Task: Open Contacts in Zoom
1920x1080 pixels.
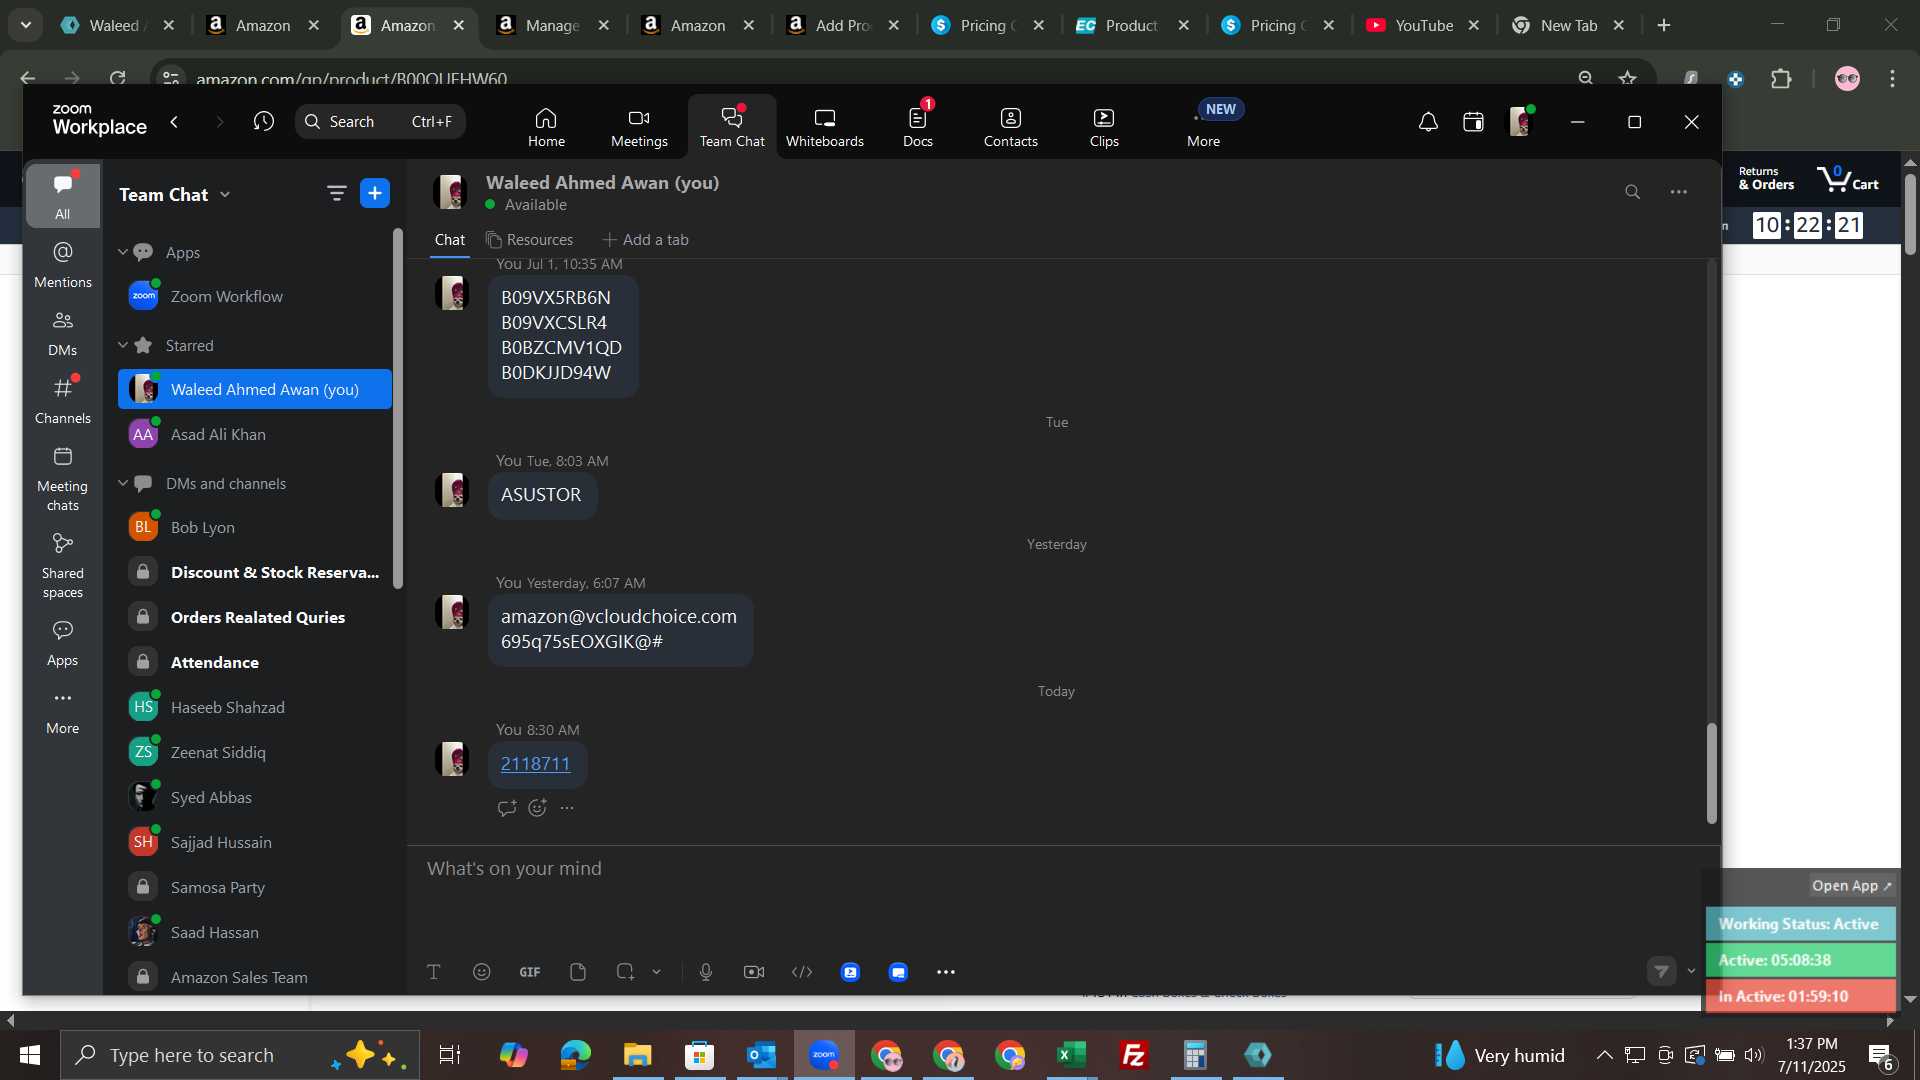Action: pos(1011,127)
